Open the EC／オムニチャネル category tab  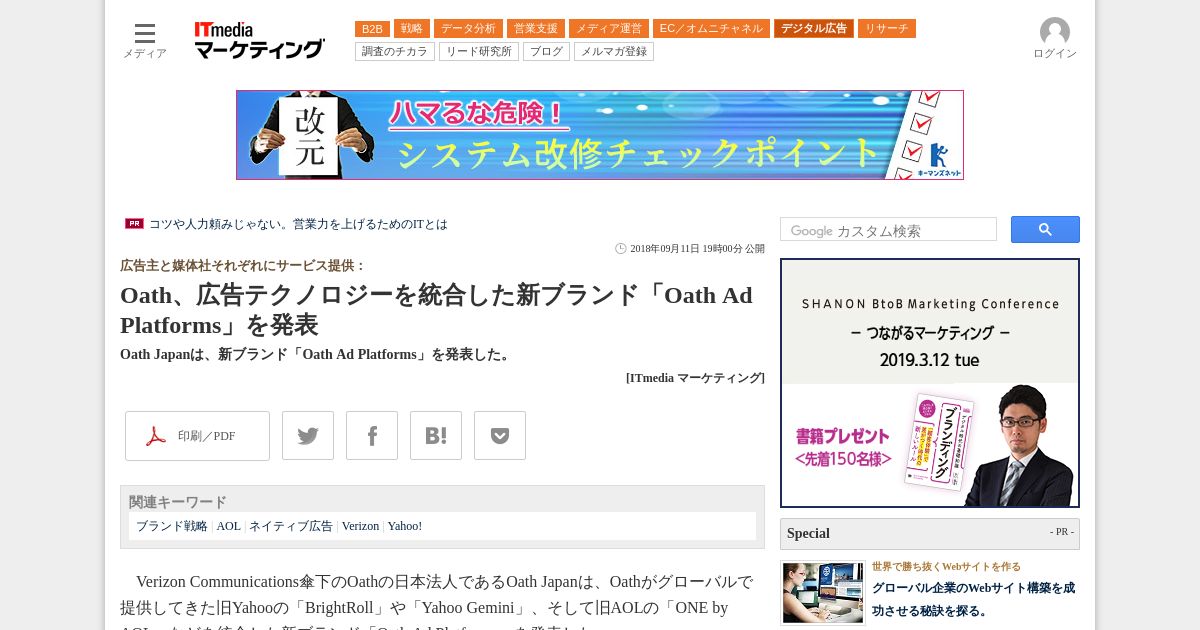click(711, 29)
